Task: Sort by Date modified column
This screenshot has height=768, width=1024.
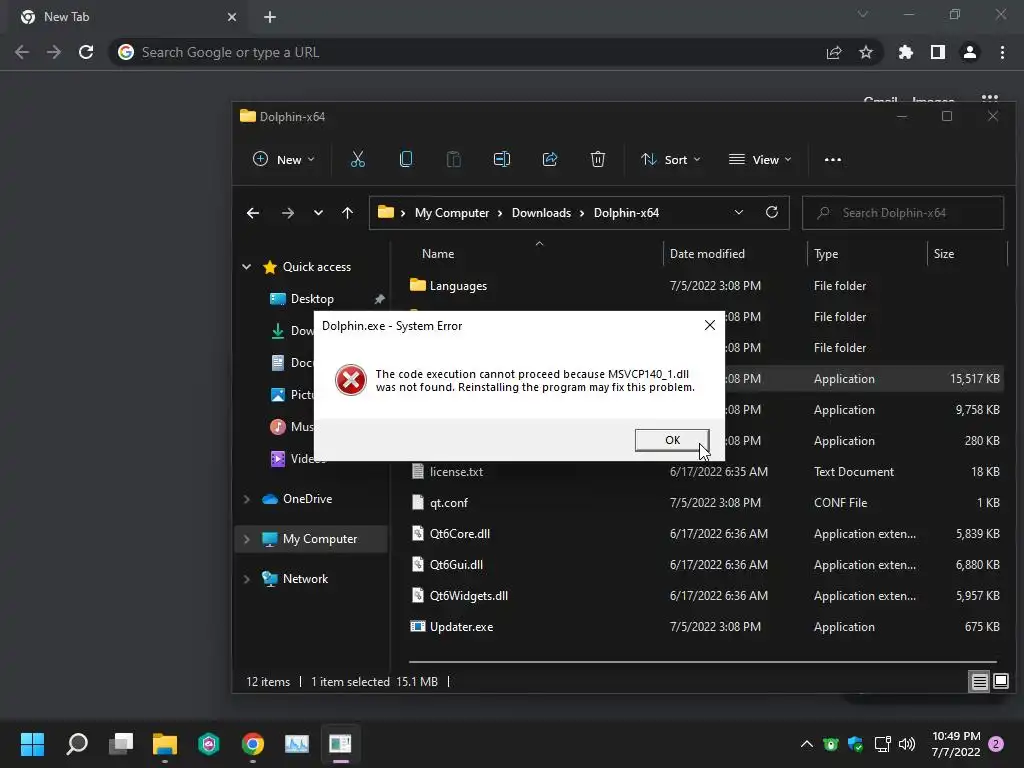Action: coord(707,254)
